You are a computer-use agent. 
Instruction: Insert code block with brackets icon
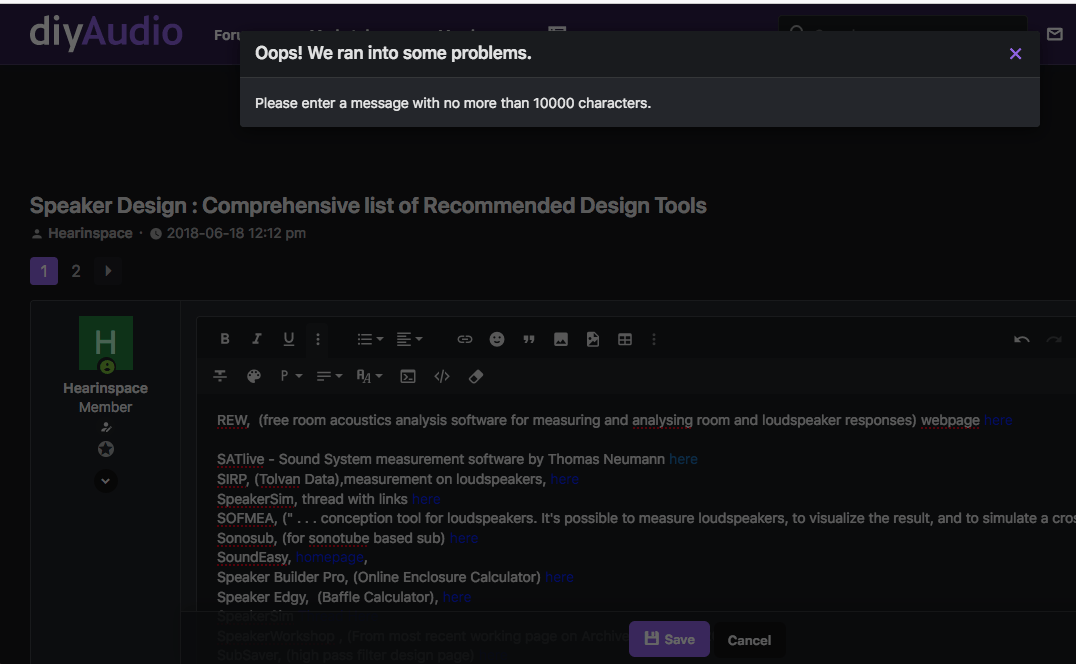click(442, 376)
